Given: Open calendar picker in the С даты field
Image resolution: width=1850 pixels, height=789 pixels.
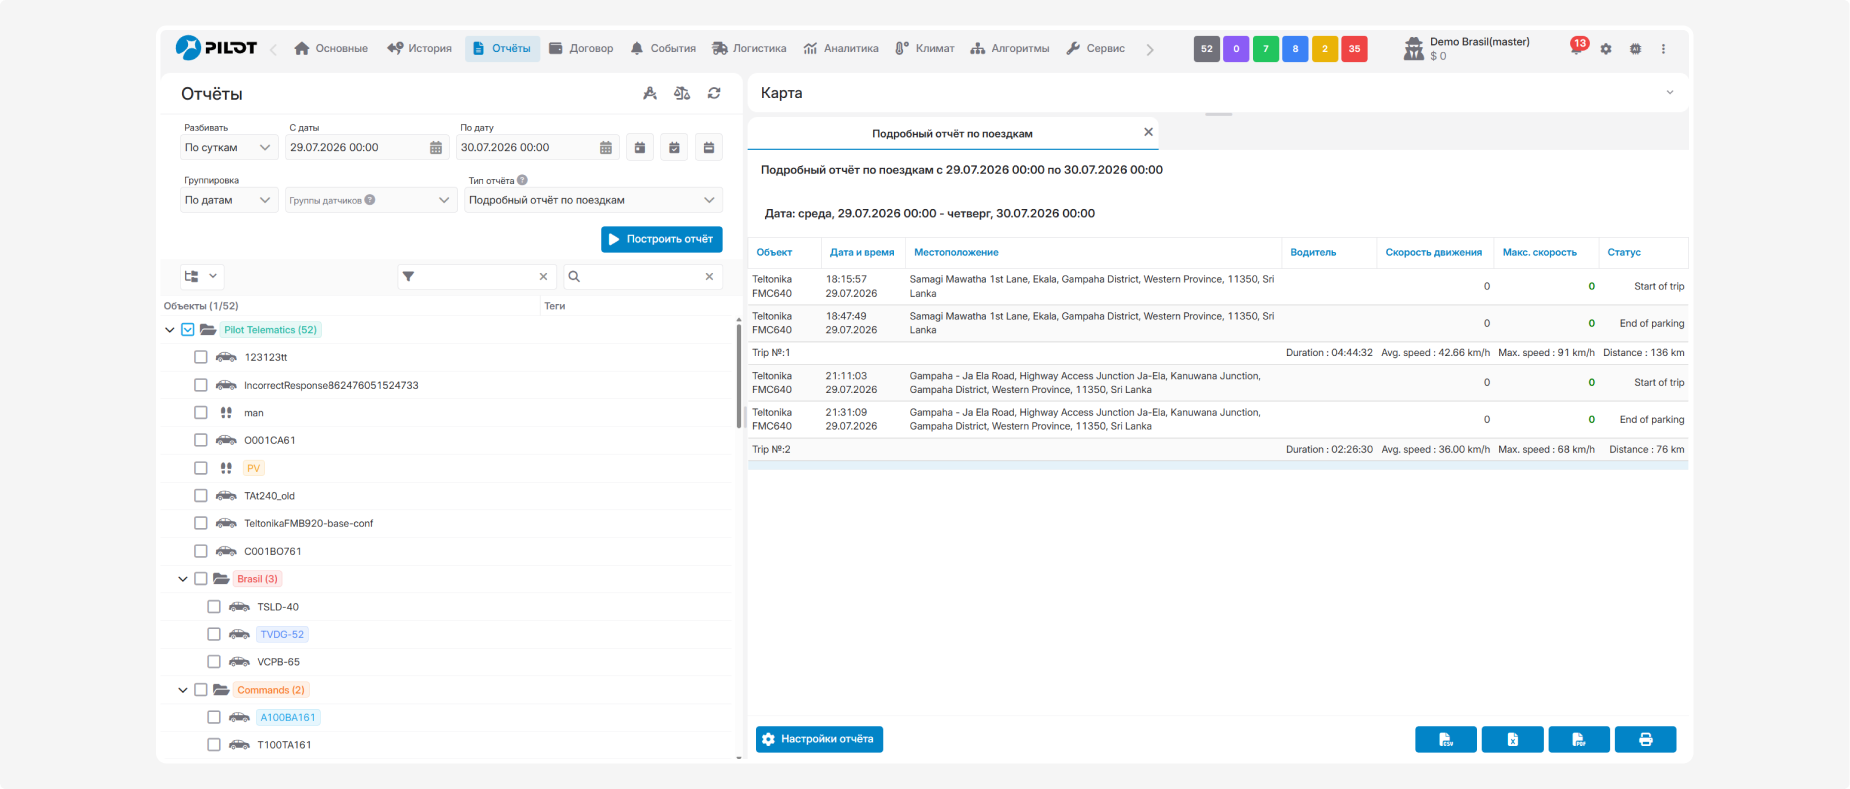Looking at the screenshot, I should (x=436, y=147).
